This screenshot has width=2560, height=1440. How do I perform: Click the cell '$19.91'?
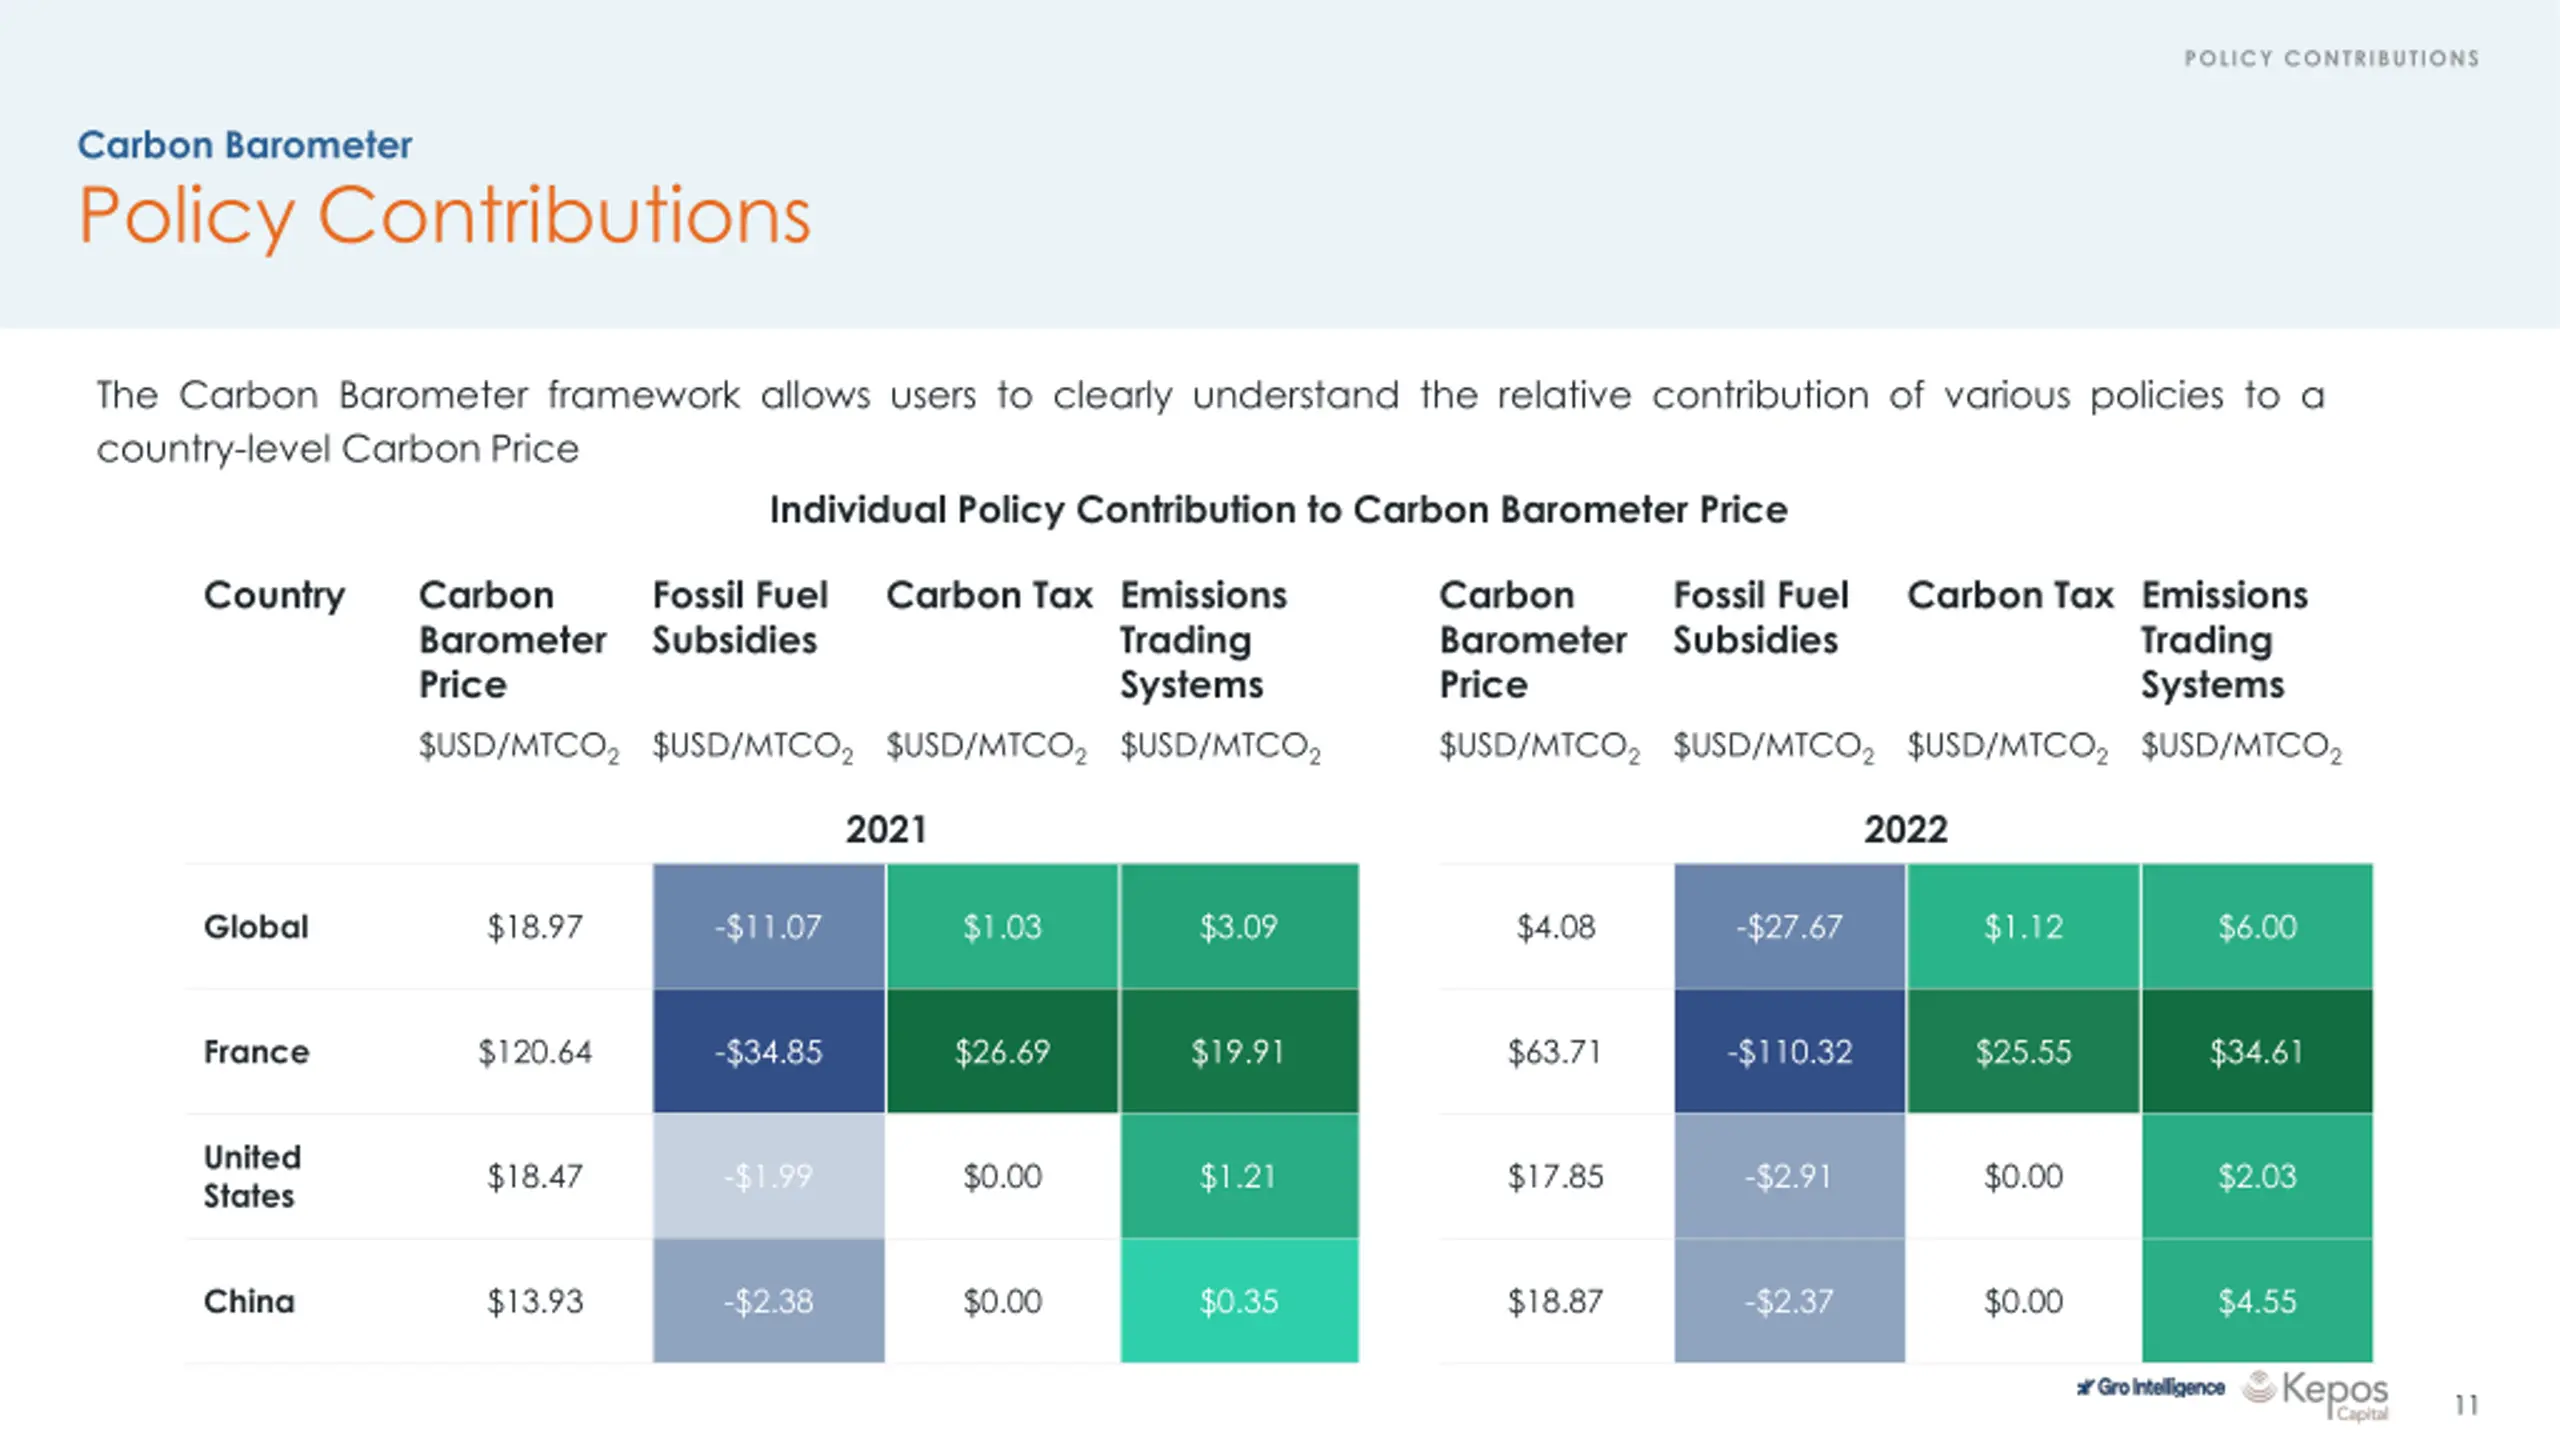1239,1051
